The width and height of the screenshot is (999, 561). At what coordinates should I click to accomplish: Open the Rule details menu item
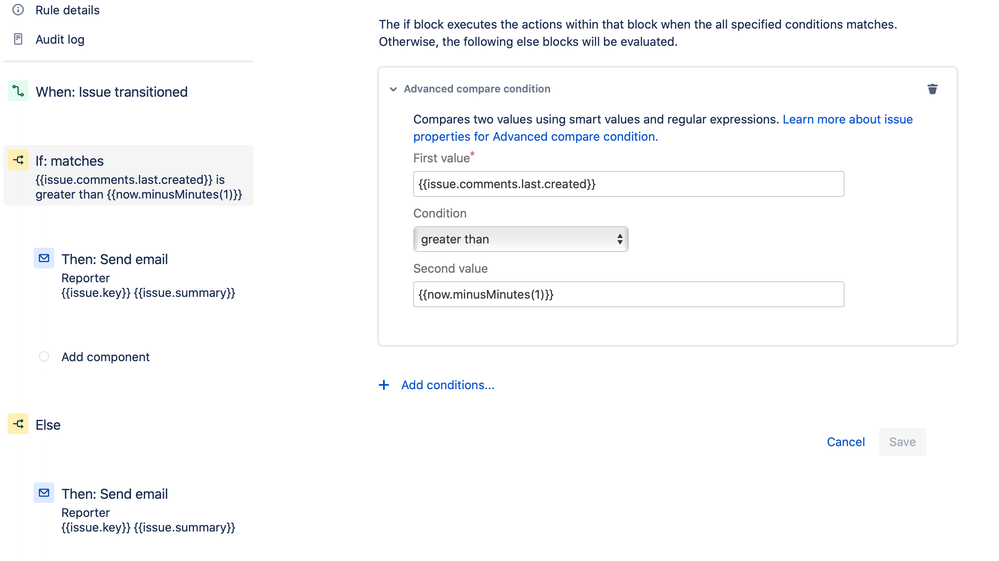(67, 10)
